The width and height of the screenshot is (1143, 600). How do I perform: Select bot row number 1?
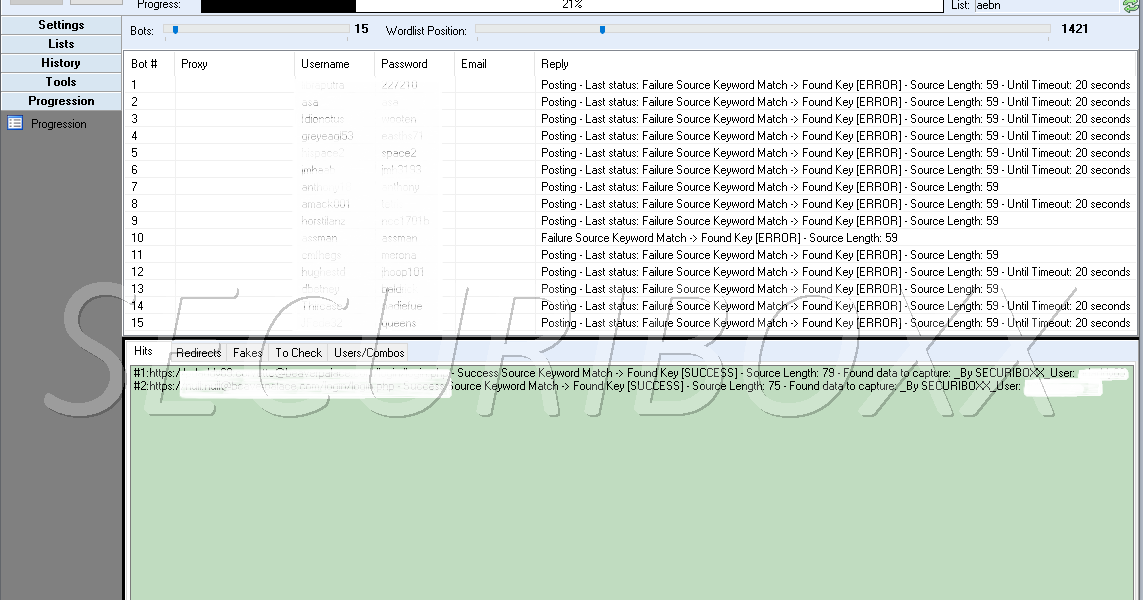point(631,85)
